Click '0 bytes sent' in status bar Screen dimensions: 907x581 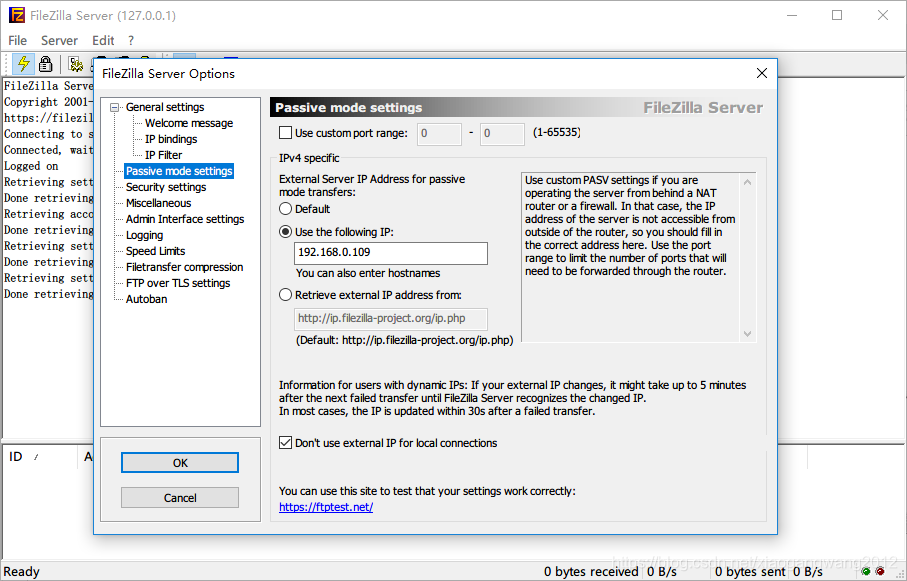(x=750, y=572)
